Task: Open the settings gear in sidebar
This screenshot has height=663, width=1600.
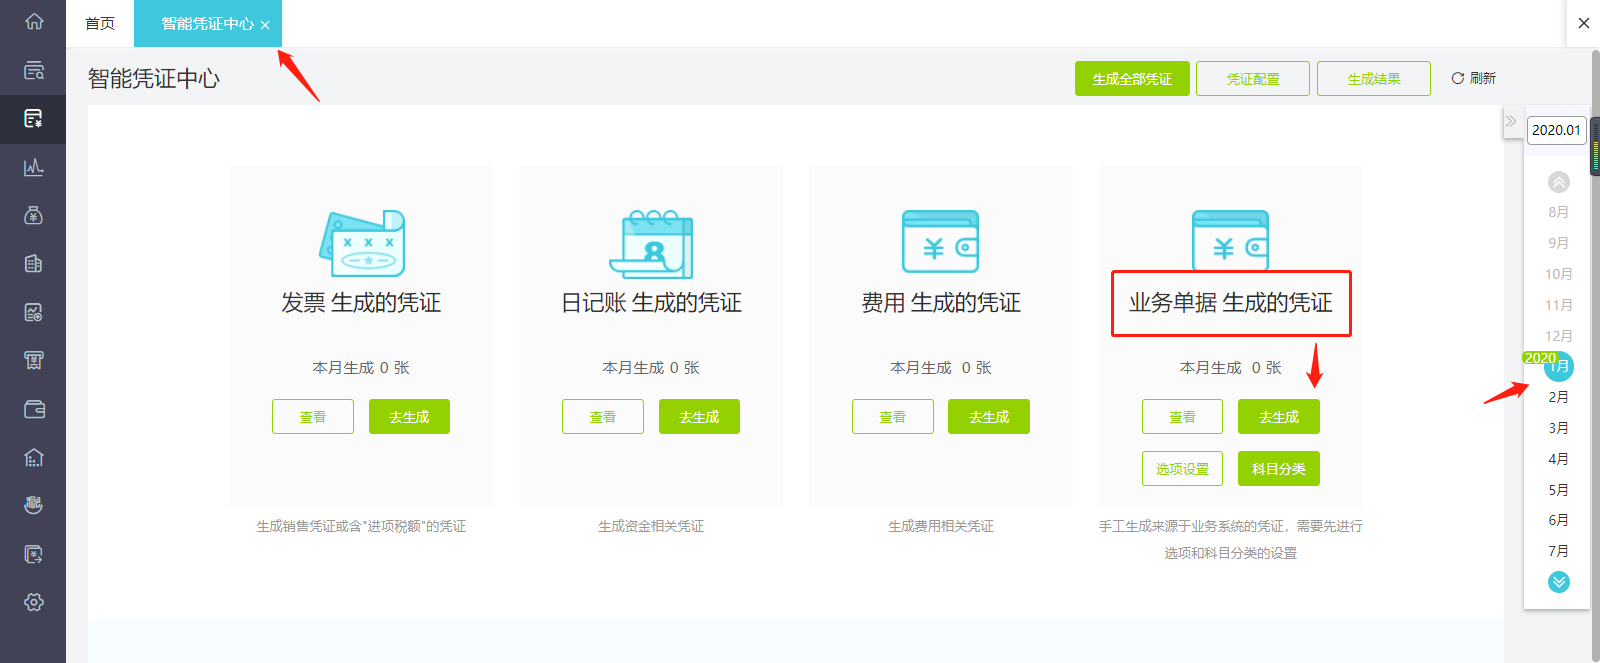Action: 33,602
